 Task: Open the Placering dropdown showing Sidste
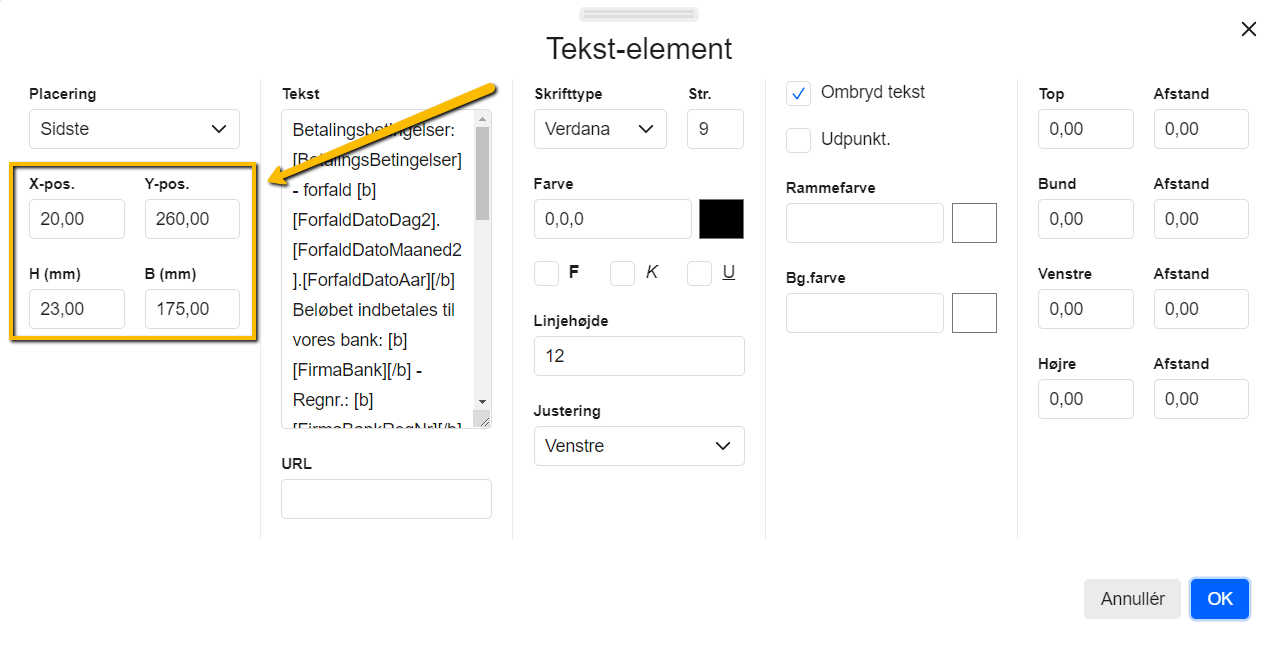point(134,129)
